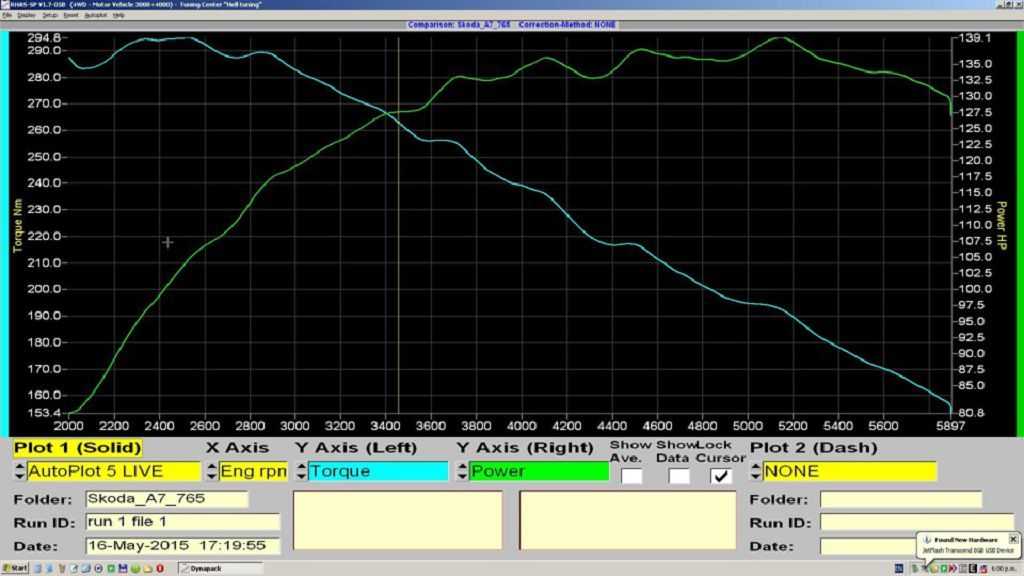Click the Plot 2 stepper arrows
The width and height of the screenshot is (1024, 576).
(x=756, y=471)
